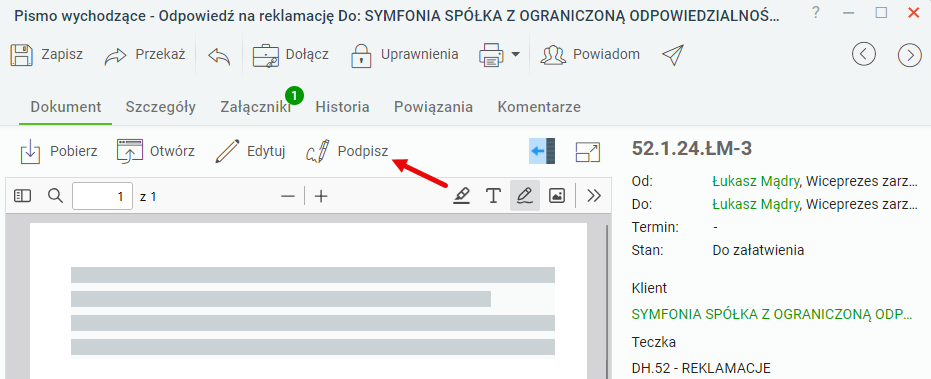Save the document with Zapisz

click(x=47, y=55)
